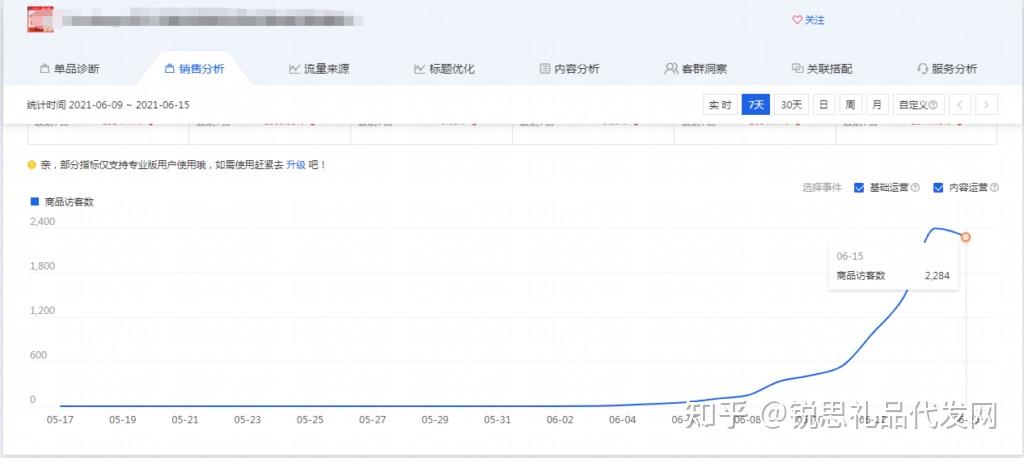Open the 自定义 date range picker
The height and width of the screenshot is (458, 1024).
point(918,105)
